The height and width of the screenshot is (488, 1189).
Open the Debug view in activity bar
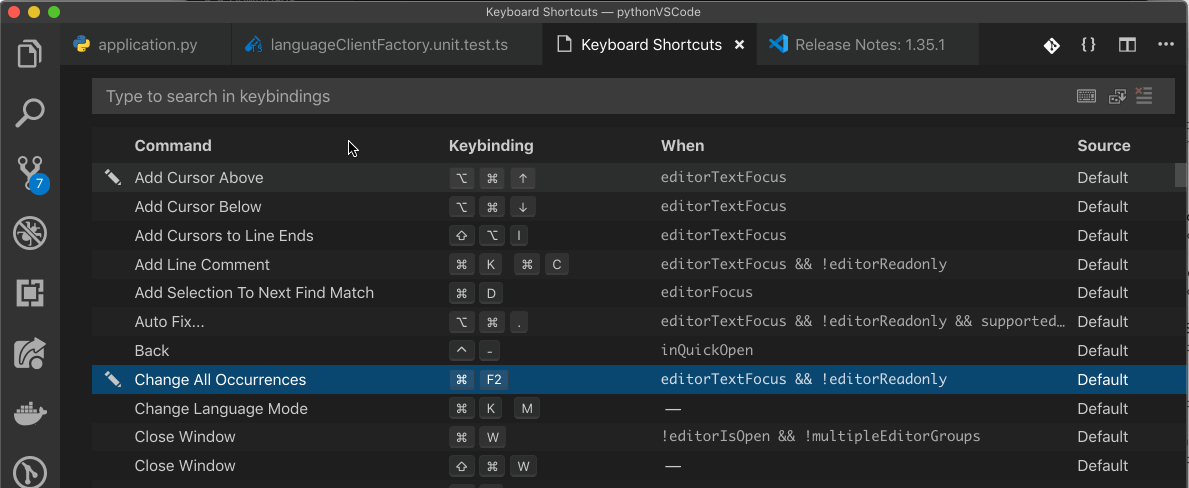point(30,234)
